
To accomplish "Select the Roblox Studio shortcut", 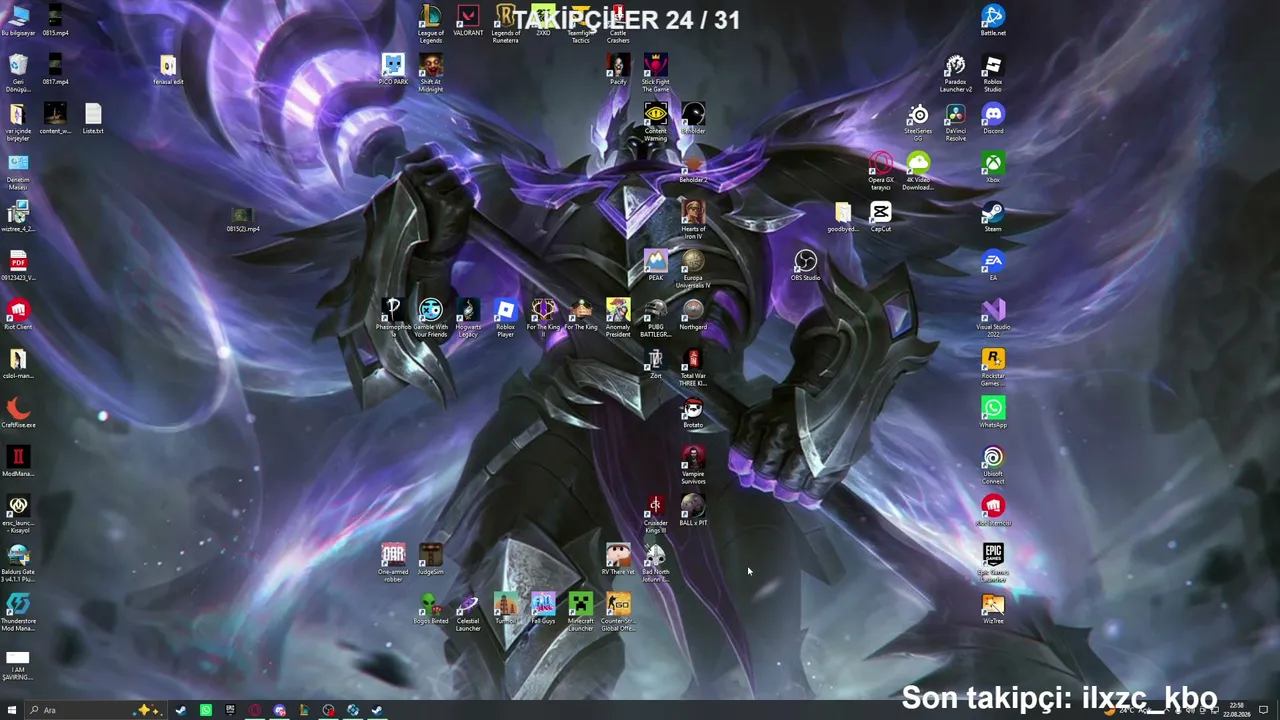I will [993, 73].
